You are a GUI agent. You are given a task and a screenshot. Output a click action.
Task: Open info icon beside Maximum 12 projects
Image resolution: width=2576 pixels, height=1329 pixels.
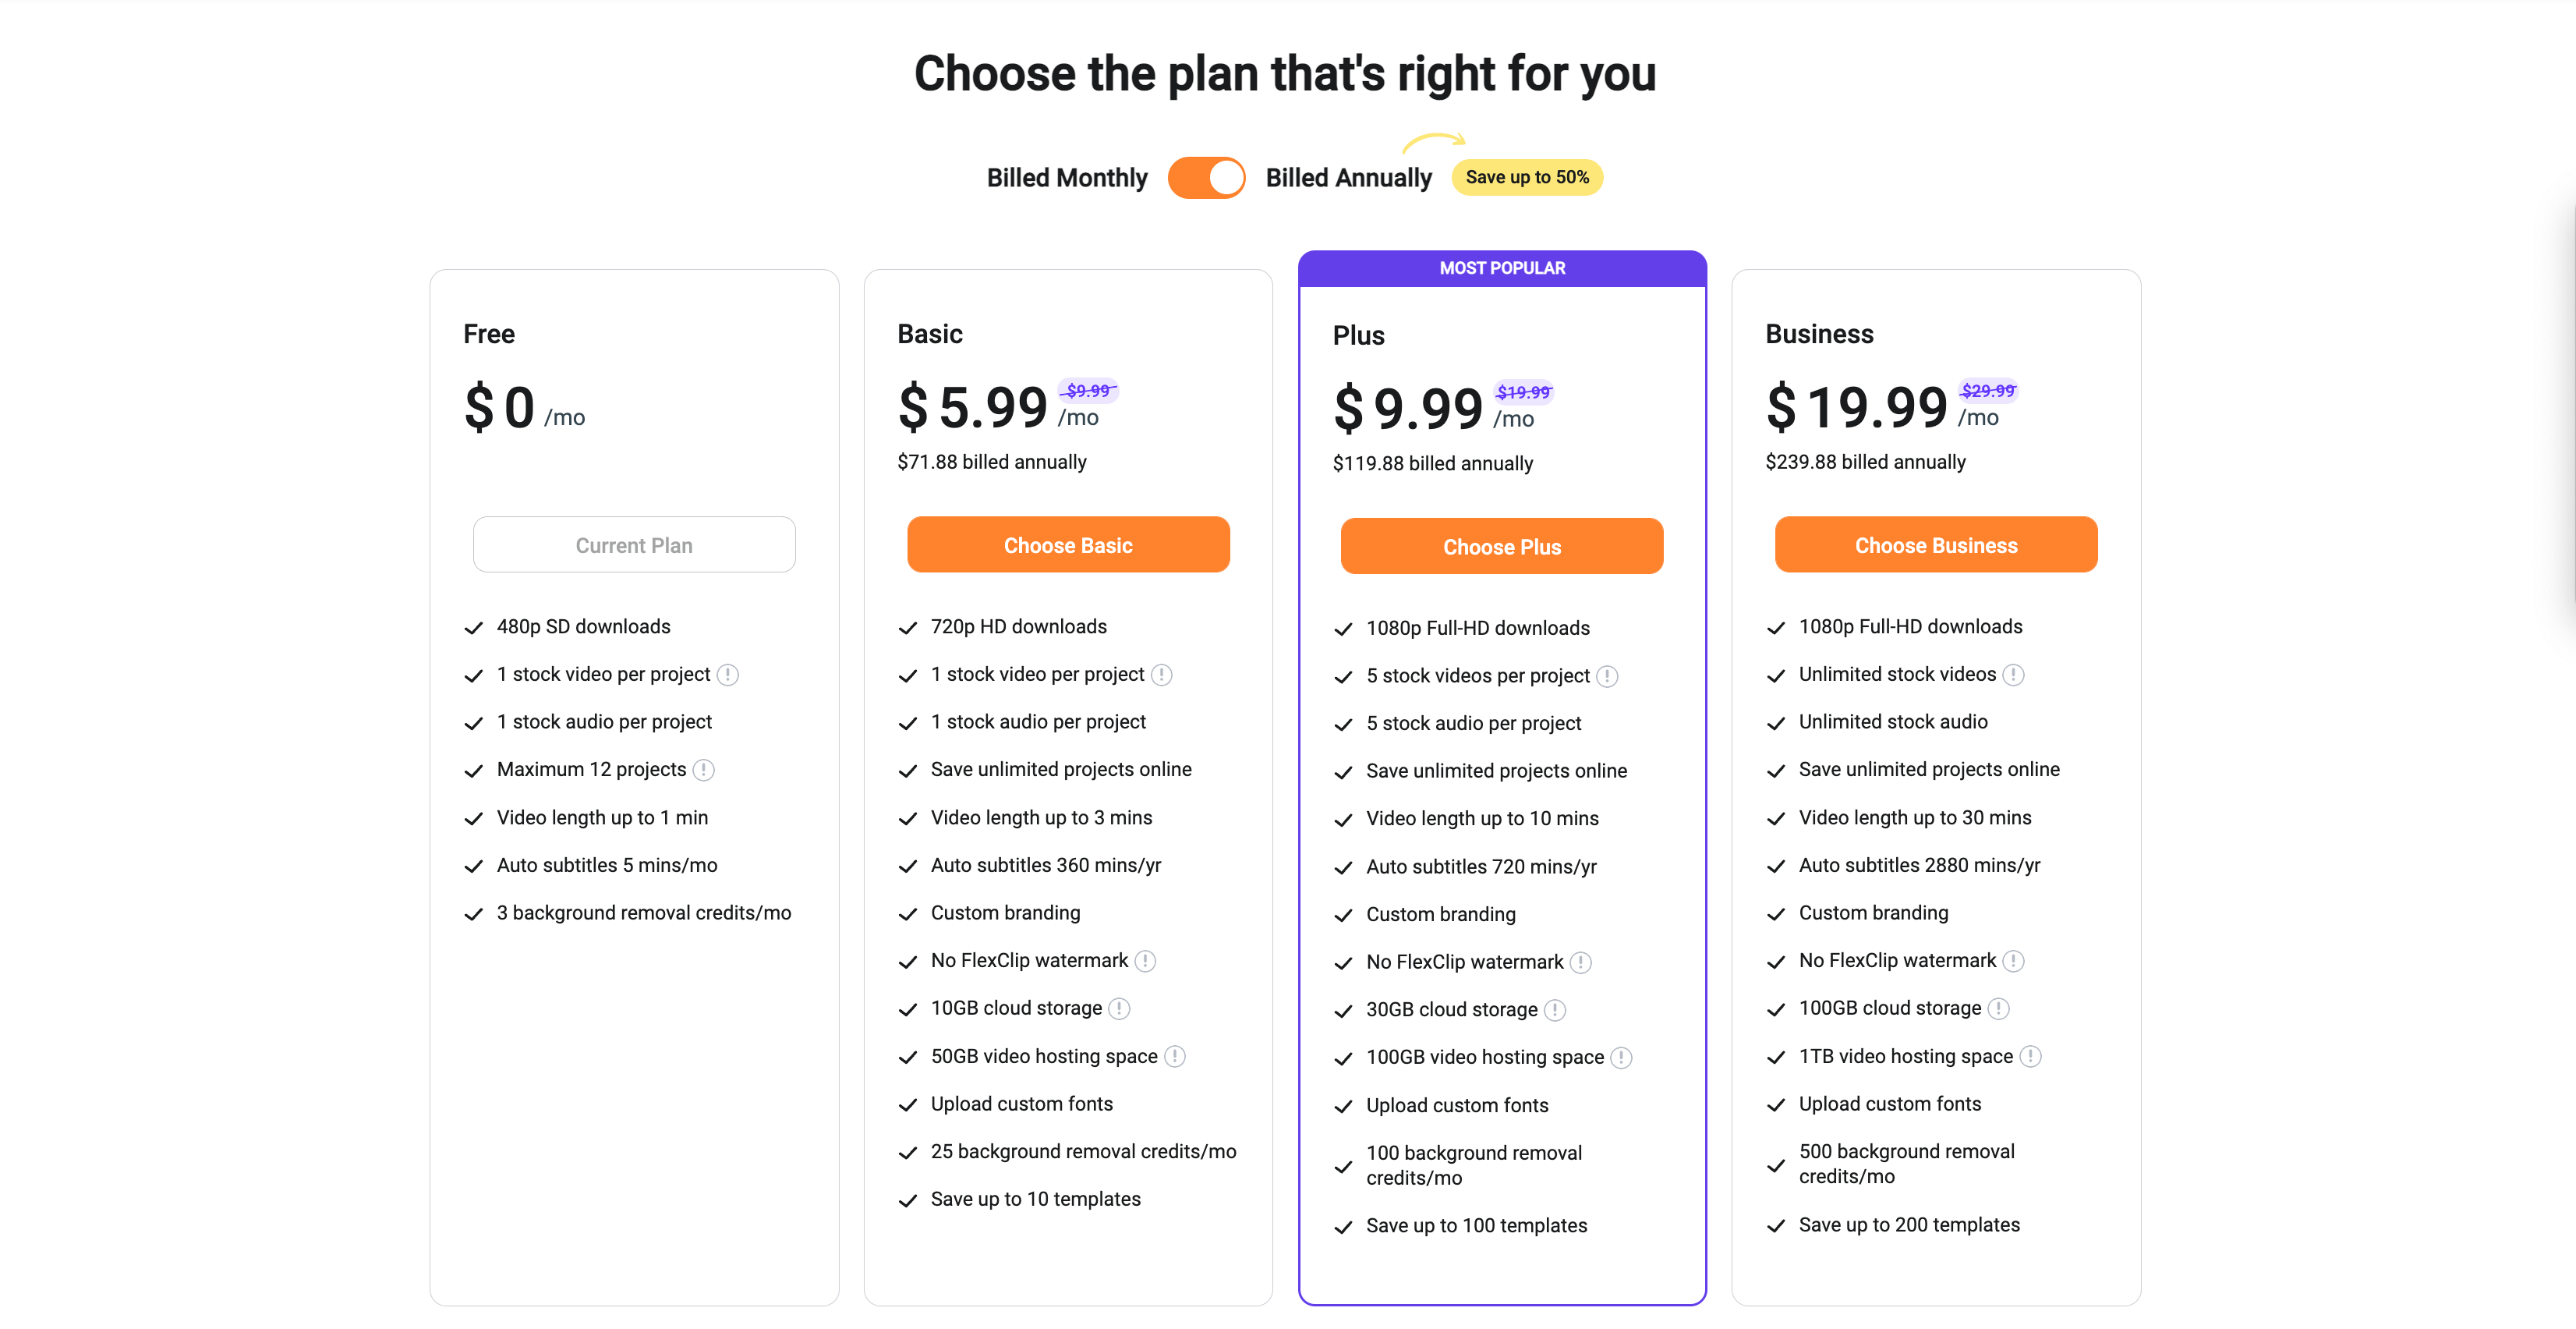[704, 770]
